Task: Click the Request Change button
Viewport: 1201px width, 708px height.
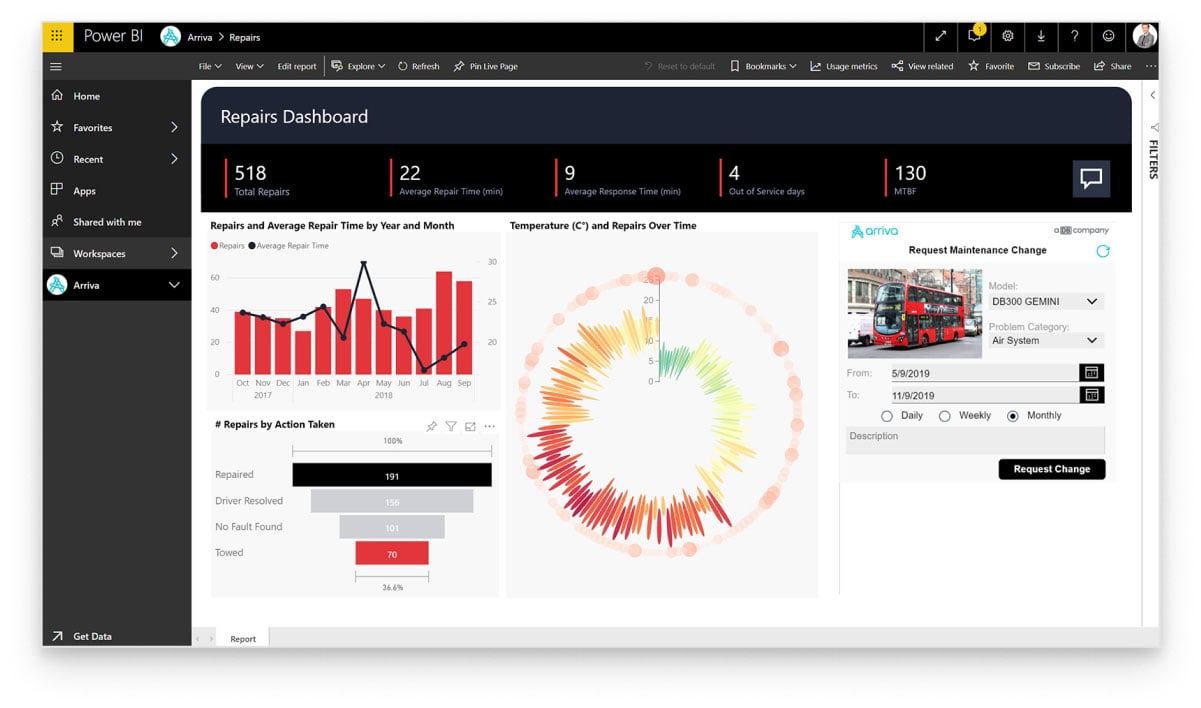Action: (x=1051, y=469)
